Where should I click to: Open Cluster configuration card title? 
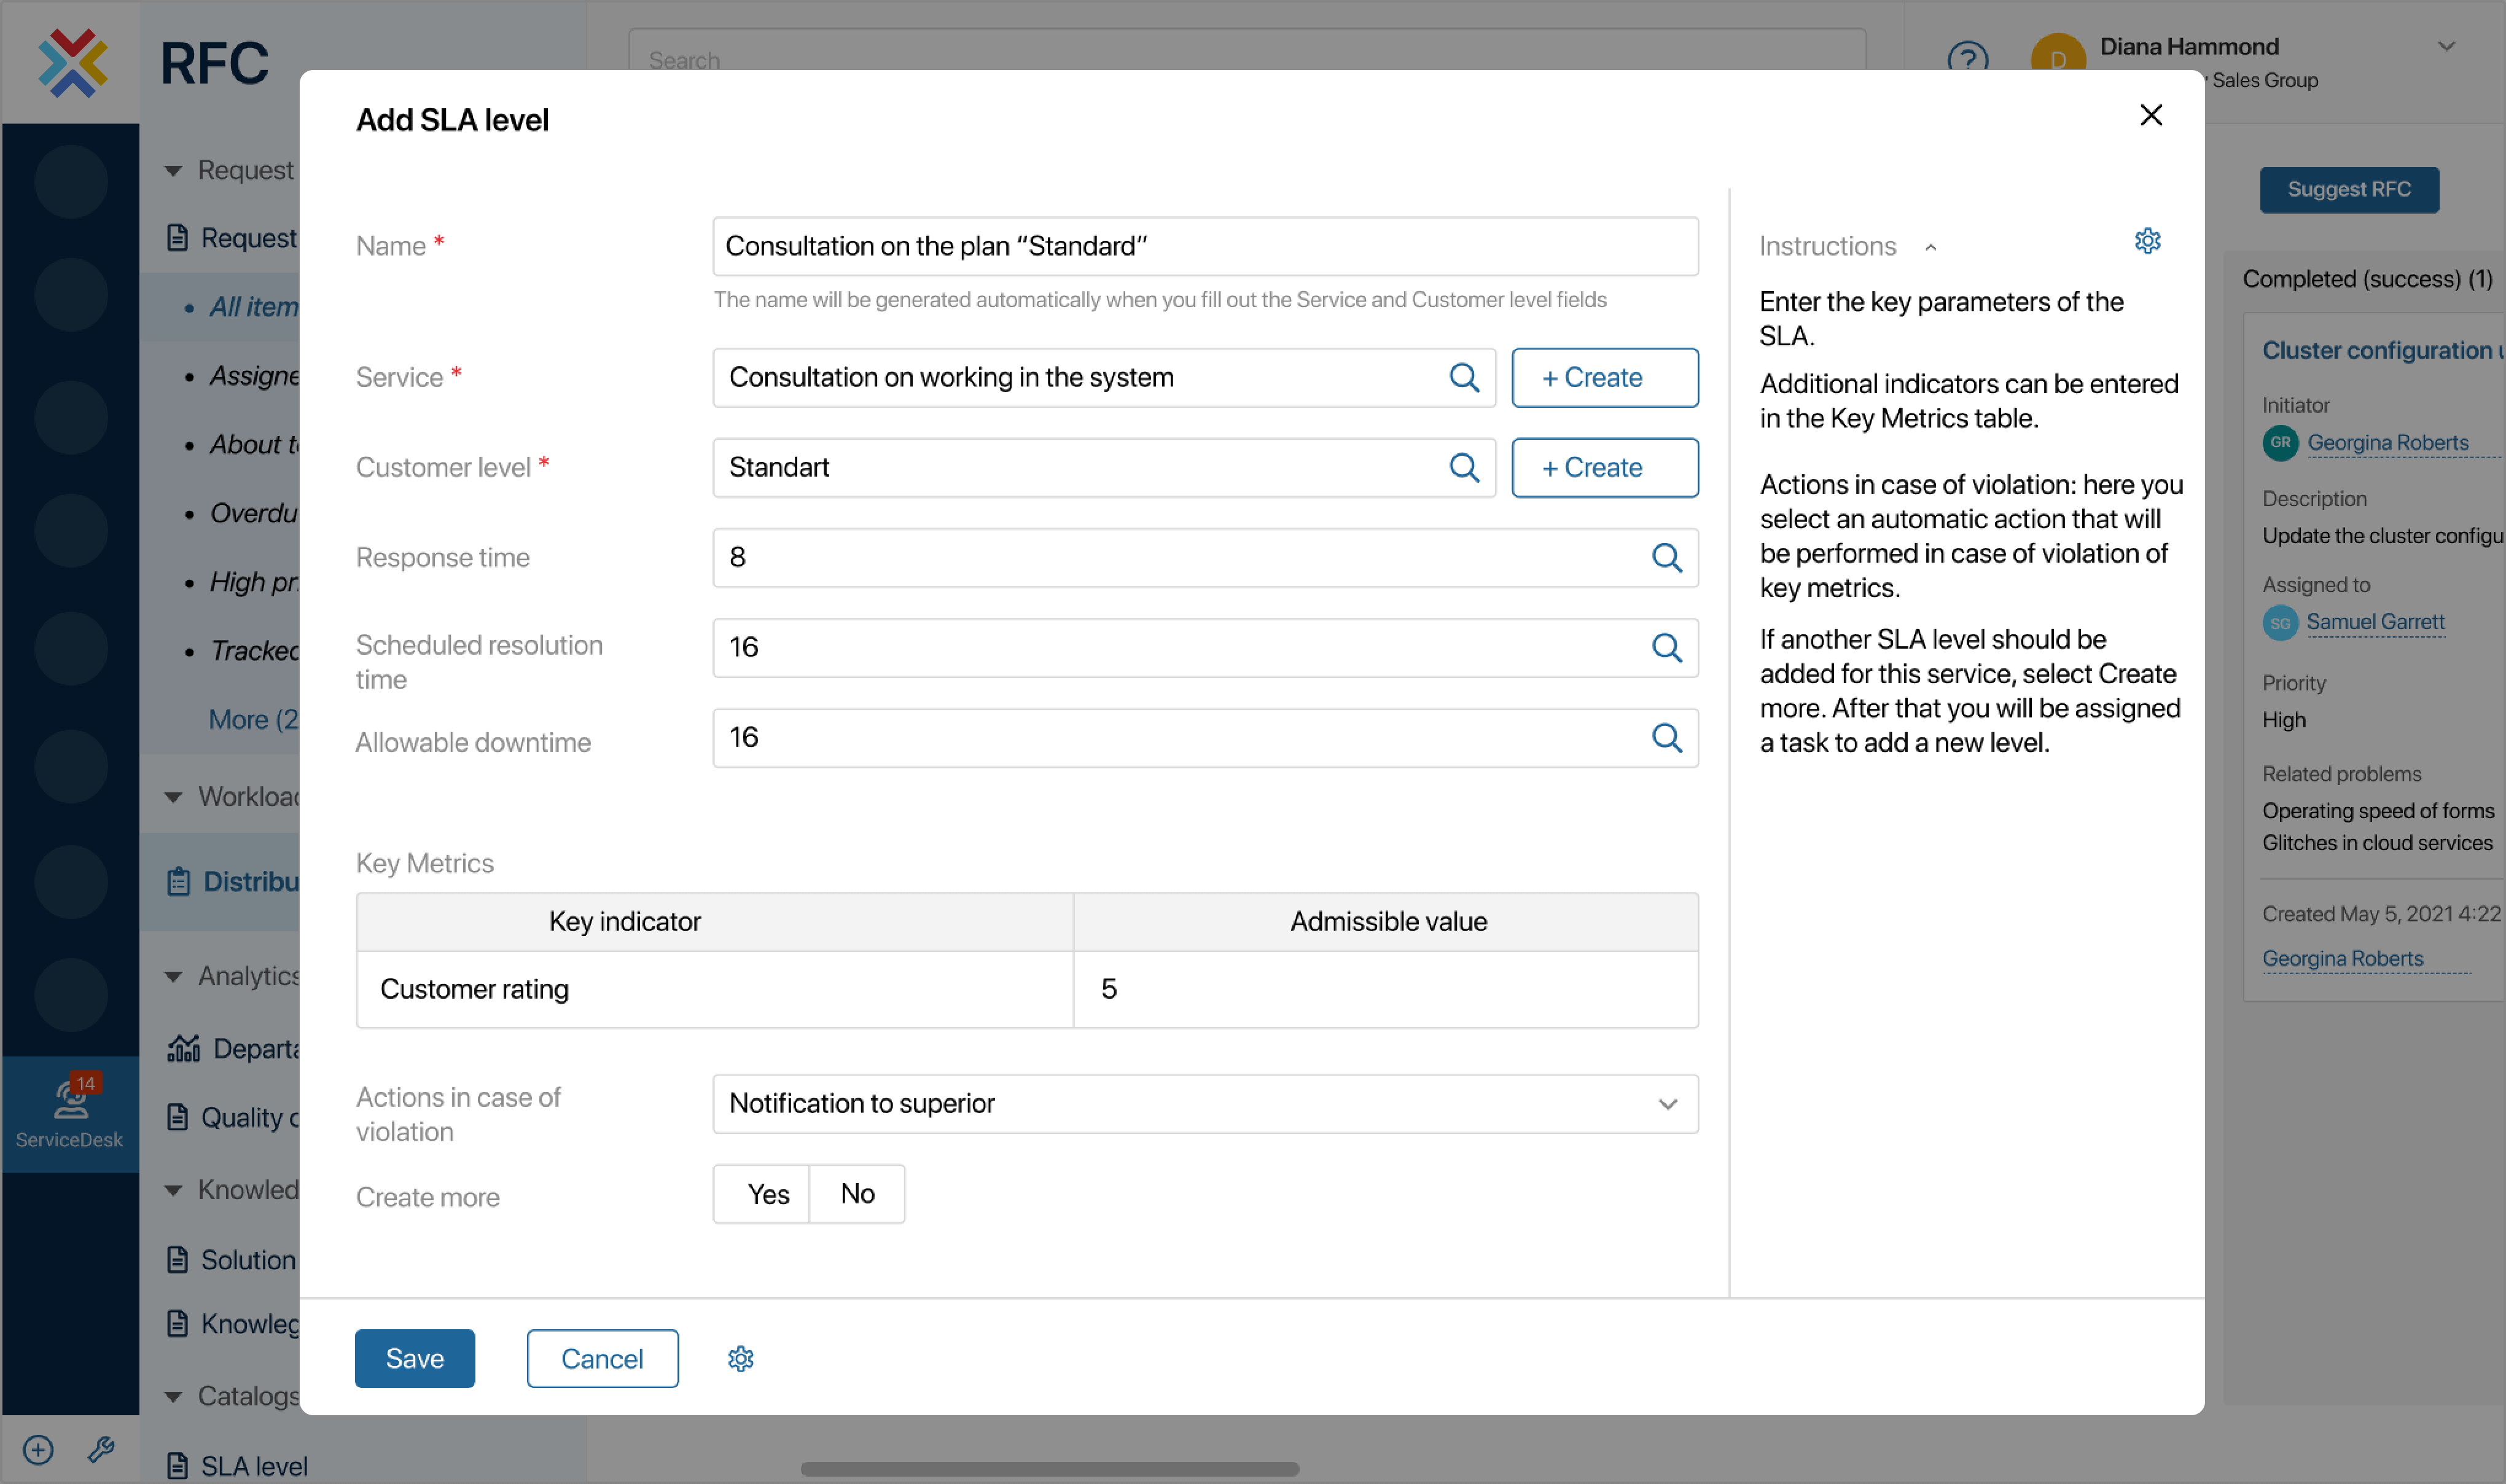2383,350
